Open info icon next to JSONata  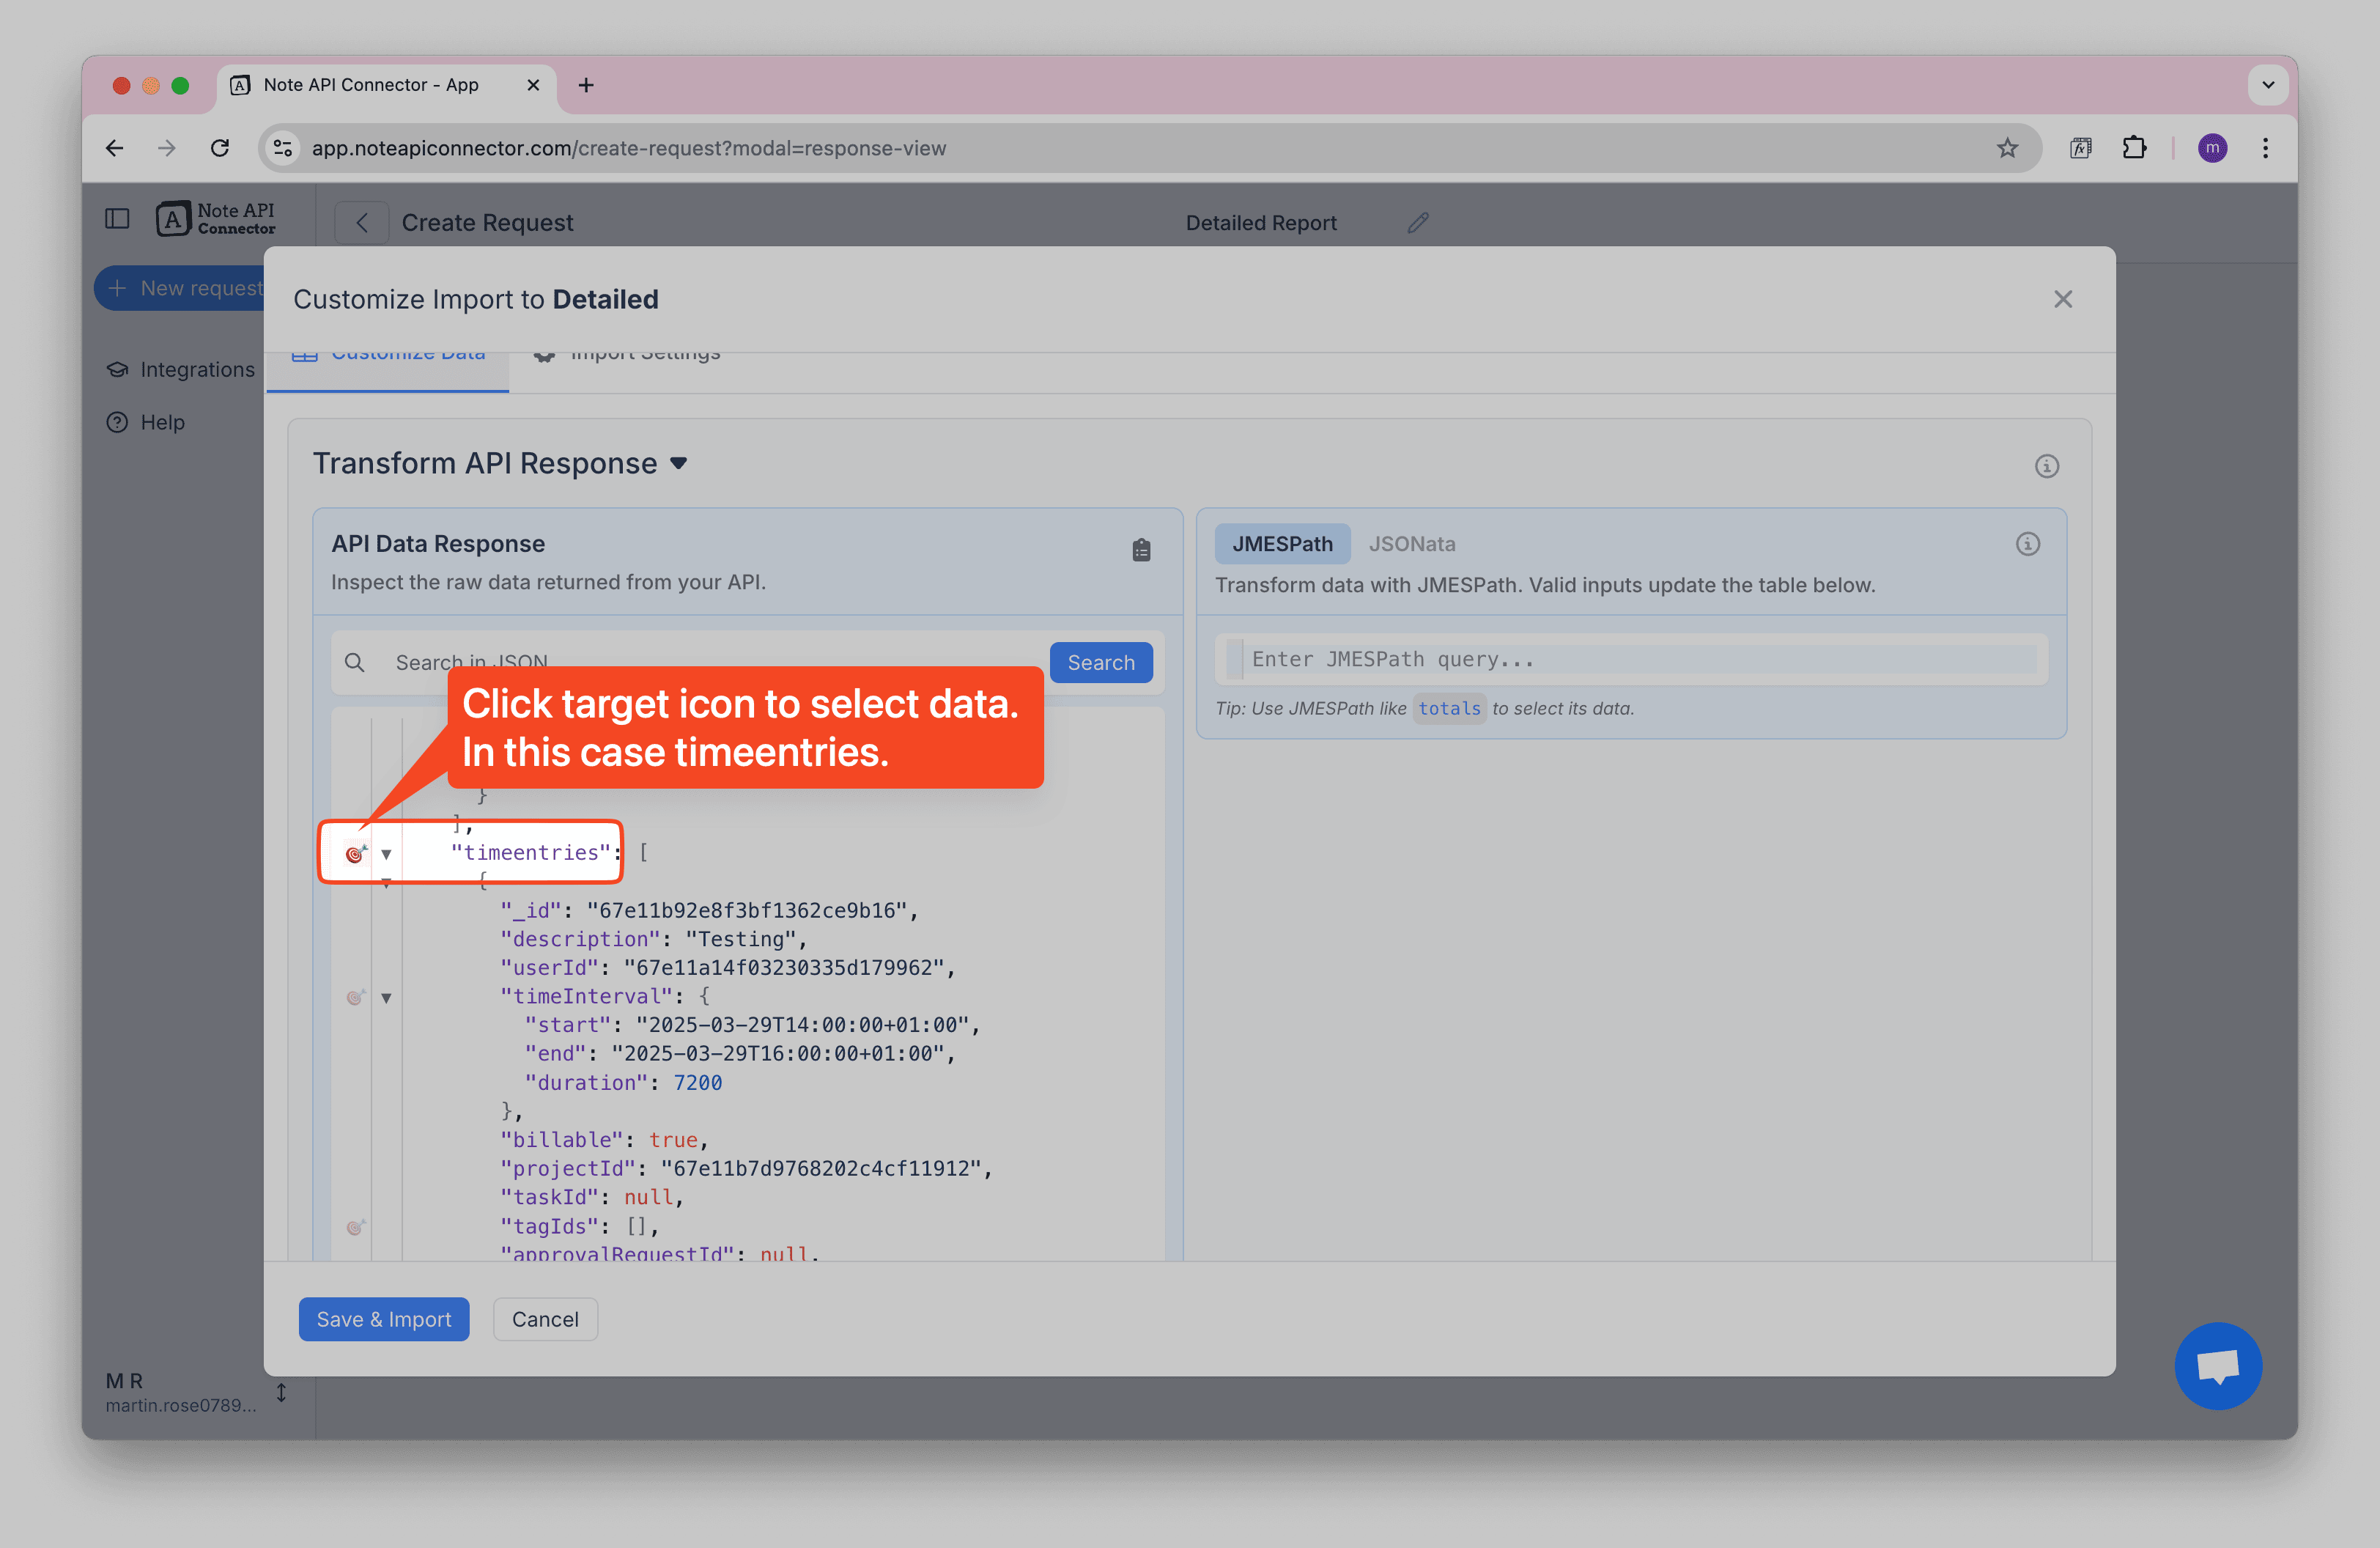point(2027,544)
